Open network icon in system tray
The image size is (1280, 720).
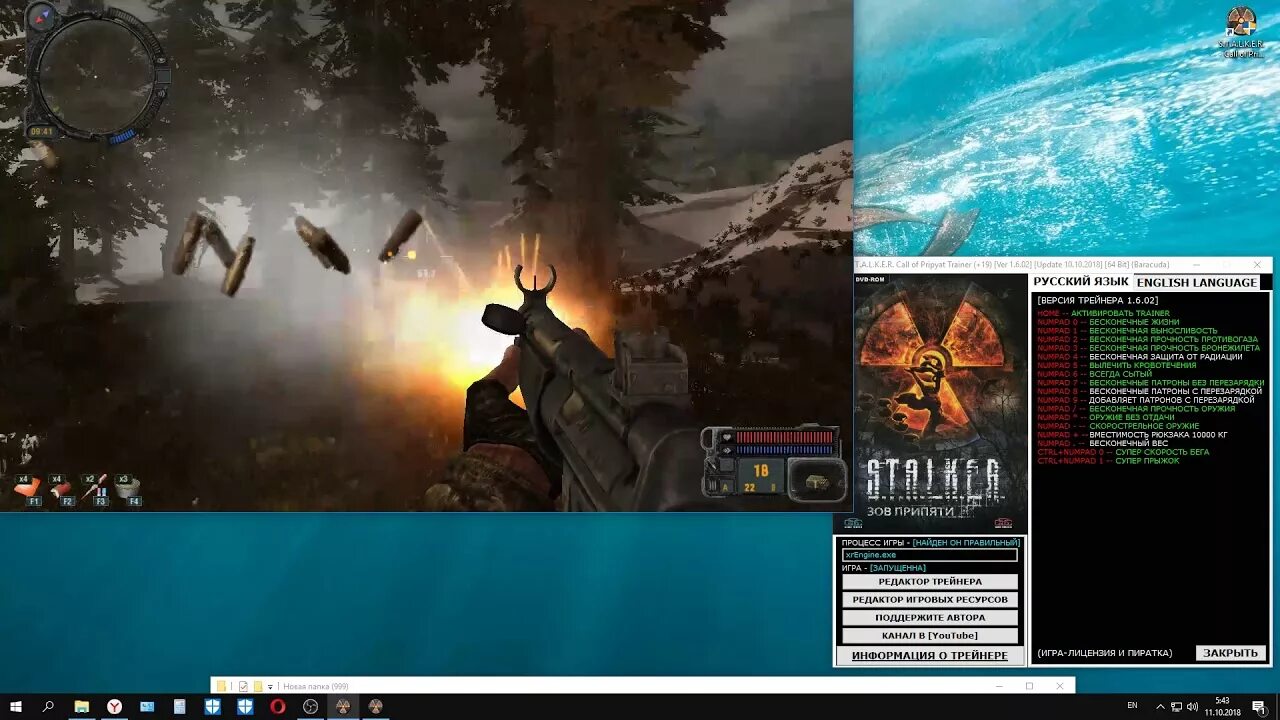click(1176, 706)
